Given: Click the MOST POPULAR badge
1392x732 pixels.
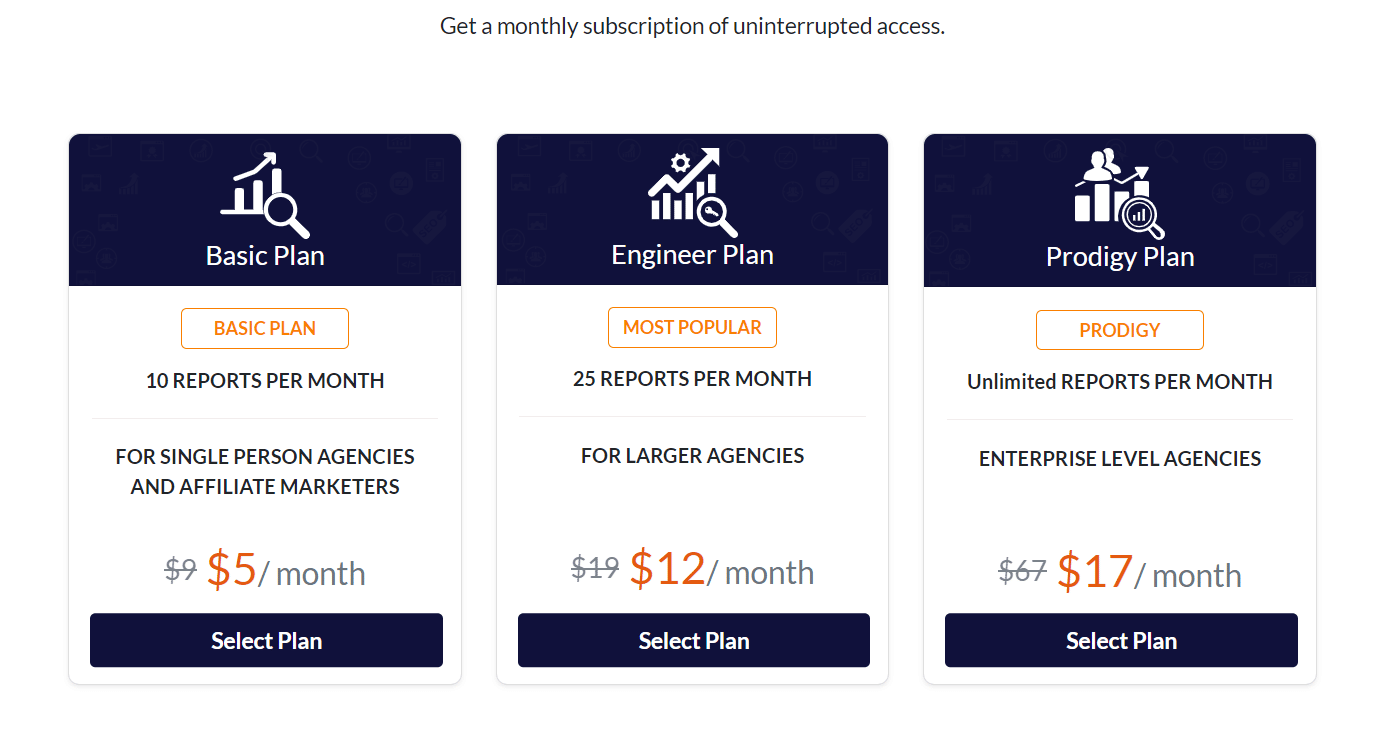Looking at the screenshot, I should (692, 327).
